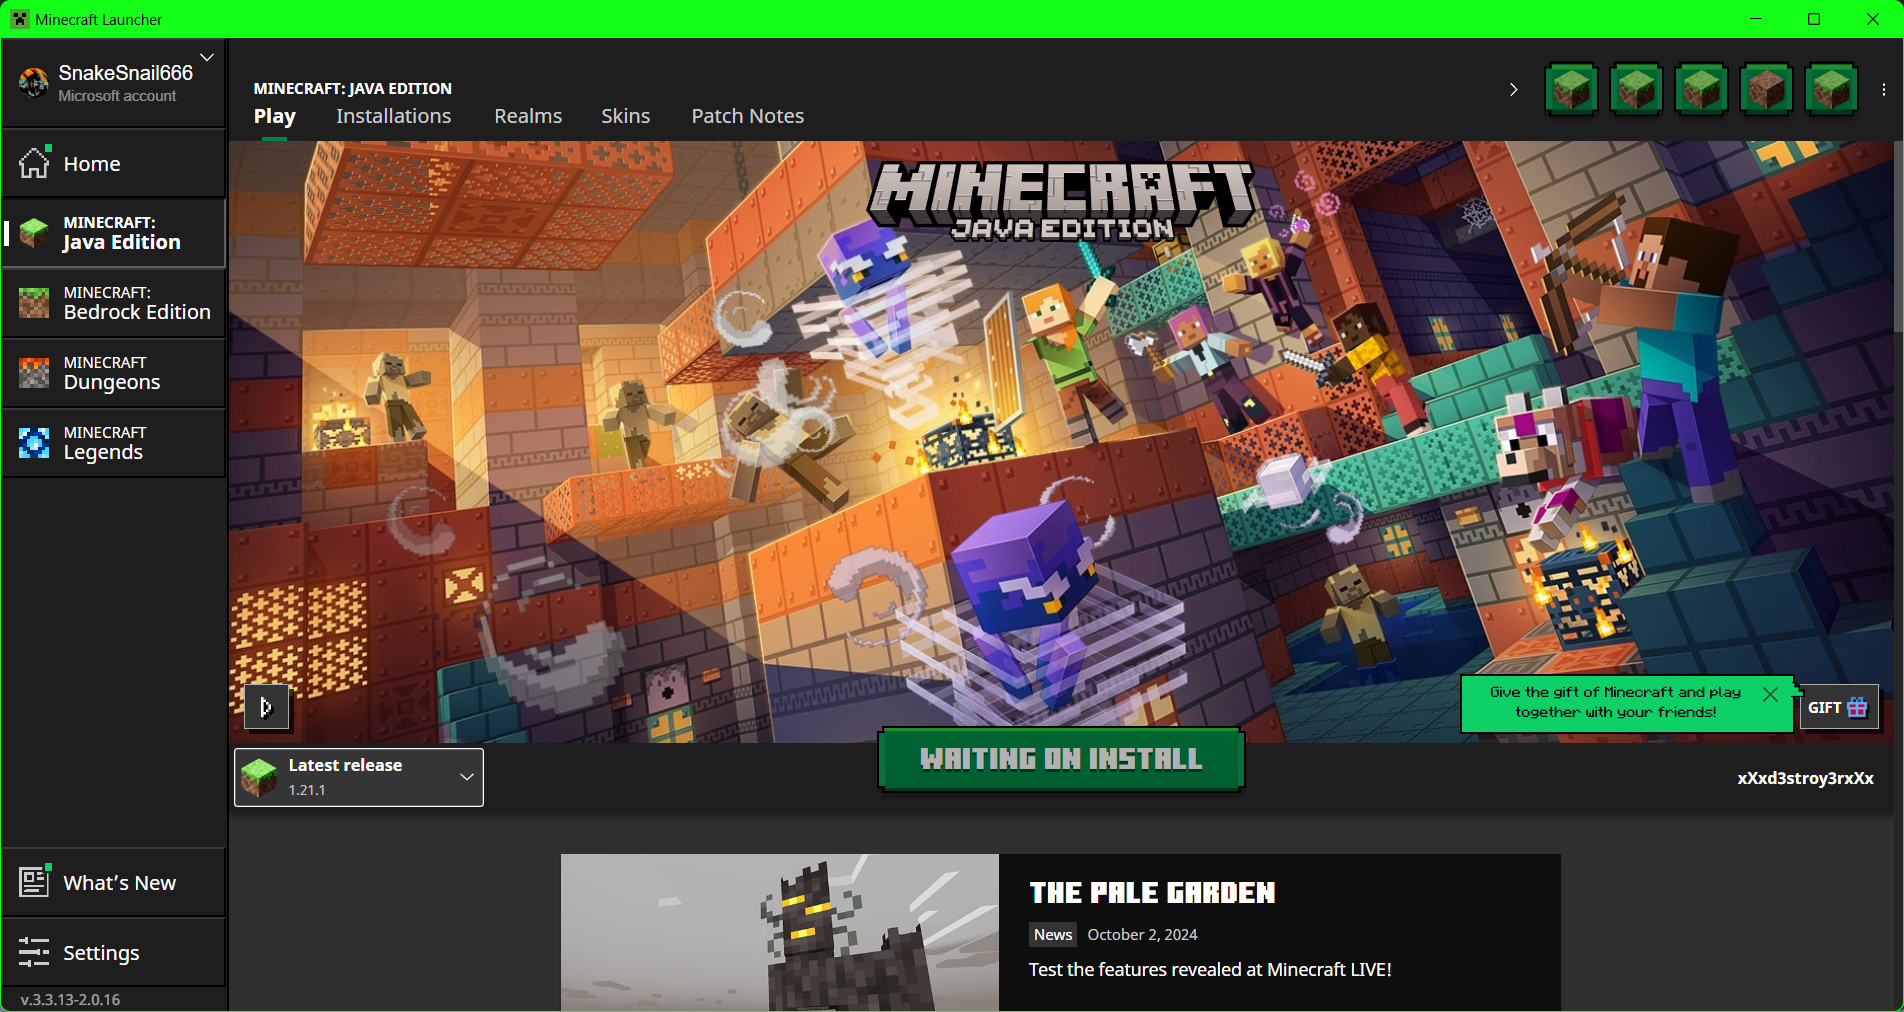Open the three-dot more options menu
1904x1012 pixels.
[1884, 90]
